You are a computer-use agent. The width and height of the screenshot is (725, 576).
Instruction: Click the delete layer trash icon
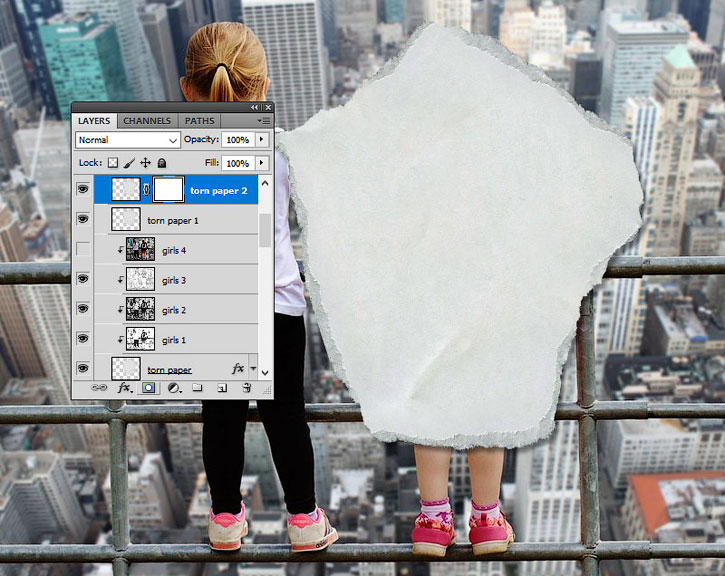pos(247,387)
